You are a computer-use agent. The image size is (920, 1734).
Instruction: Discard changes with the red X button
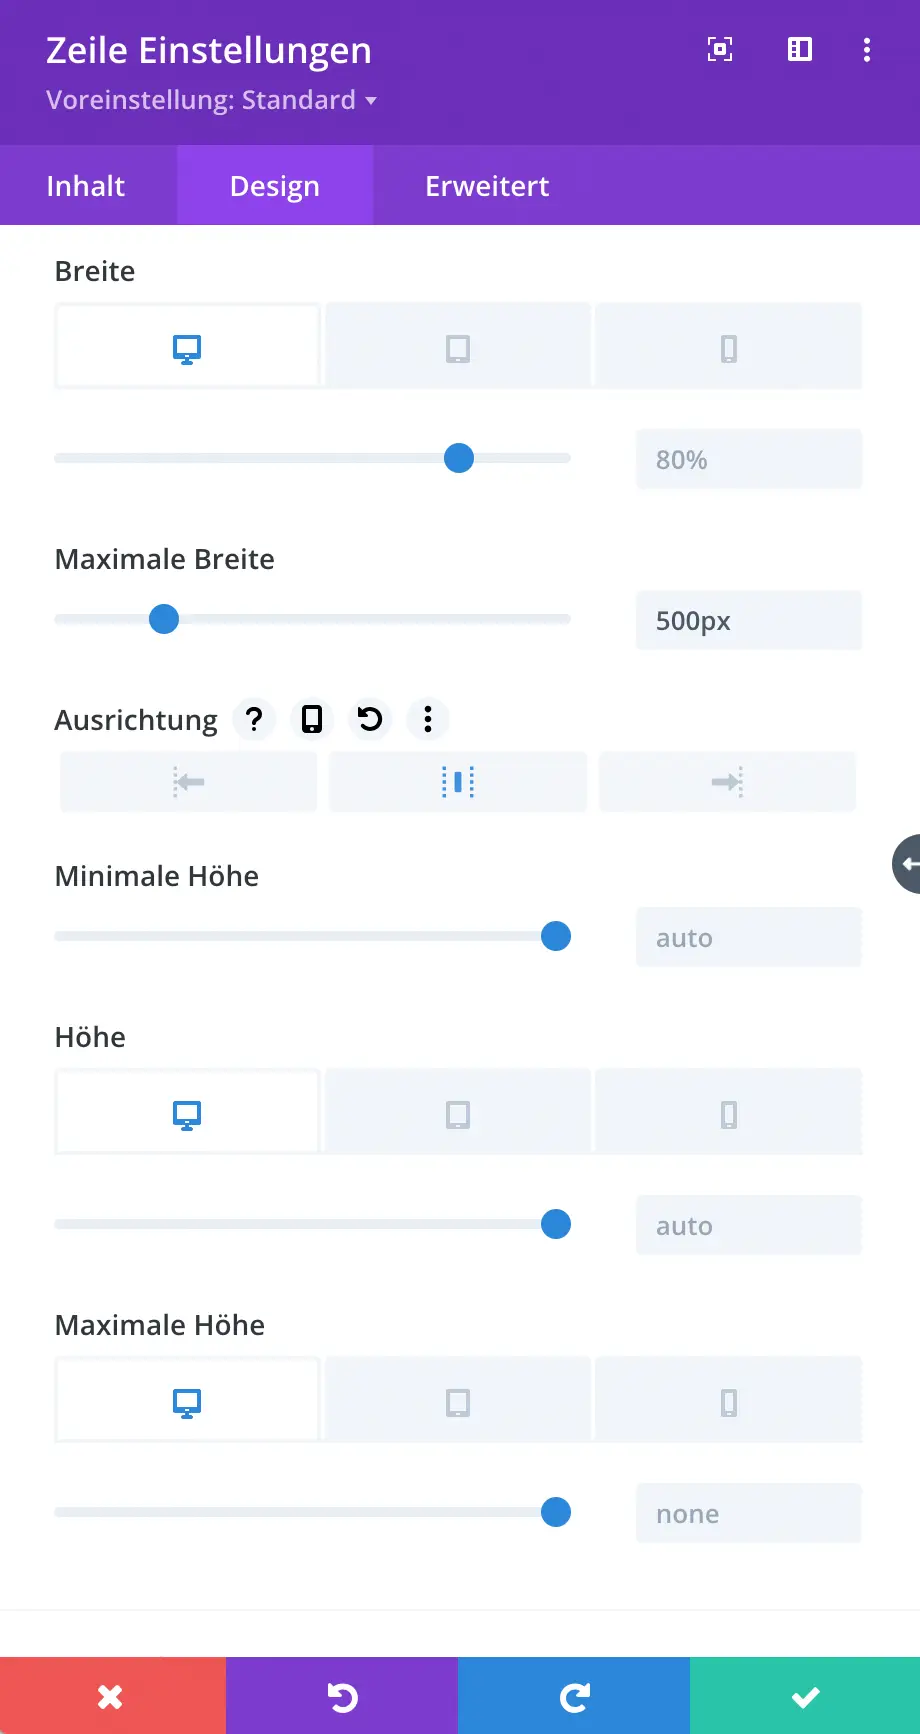coord(112,1696)
